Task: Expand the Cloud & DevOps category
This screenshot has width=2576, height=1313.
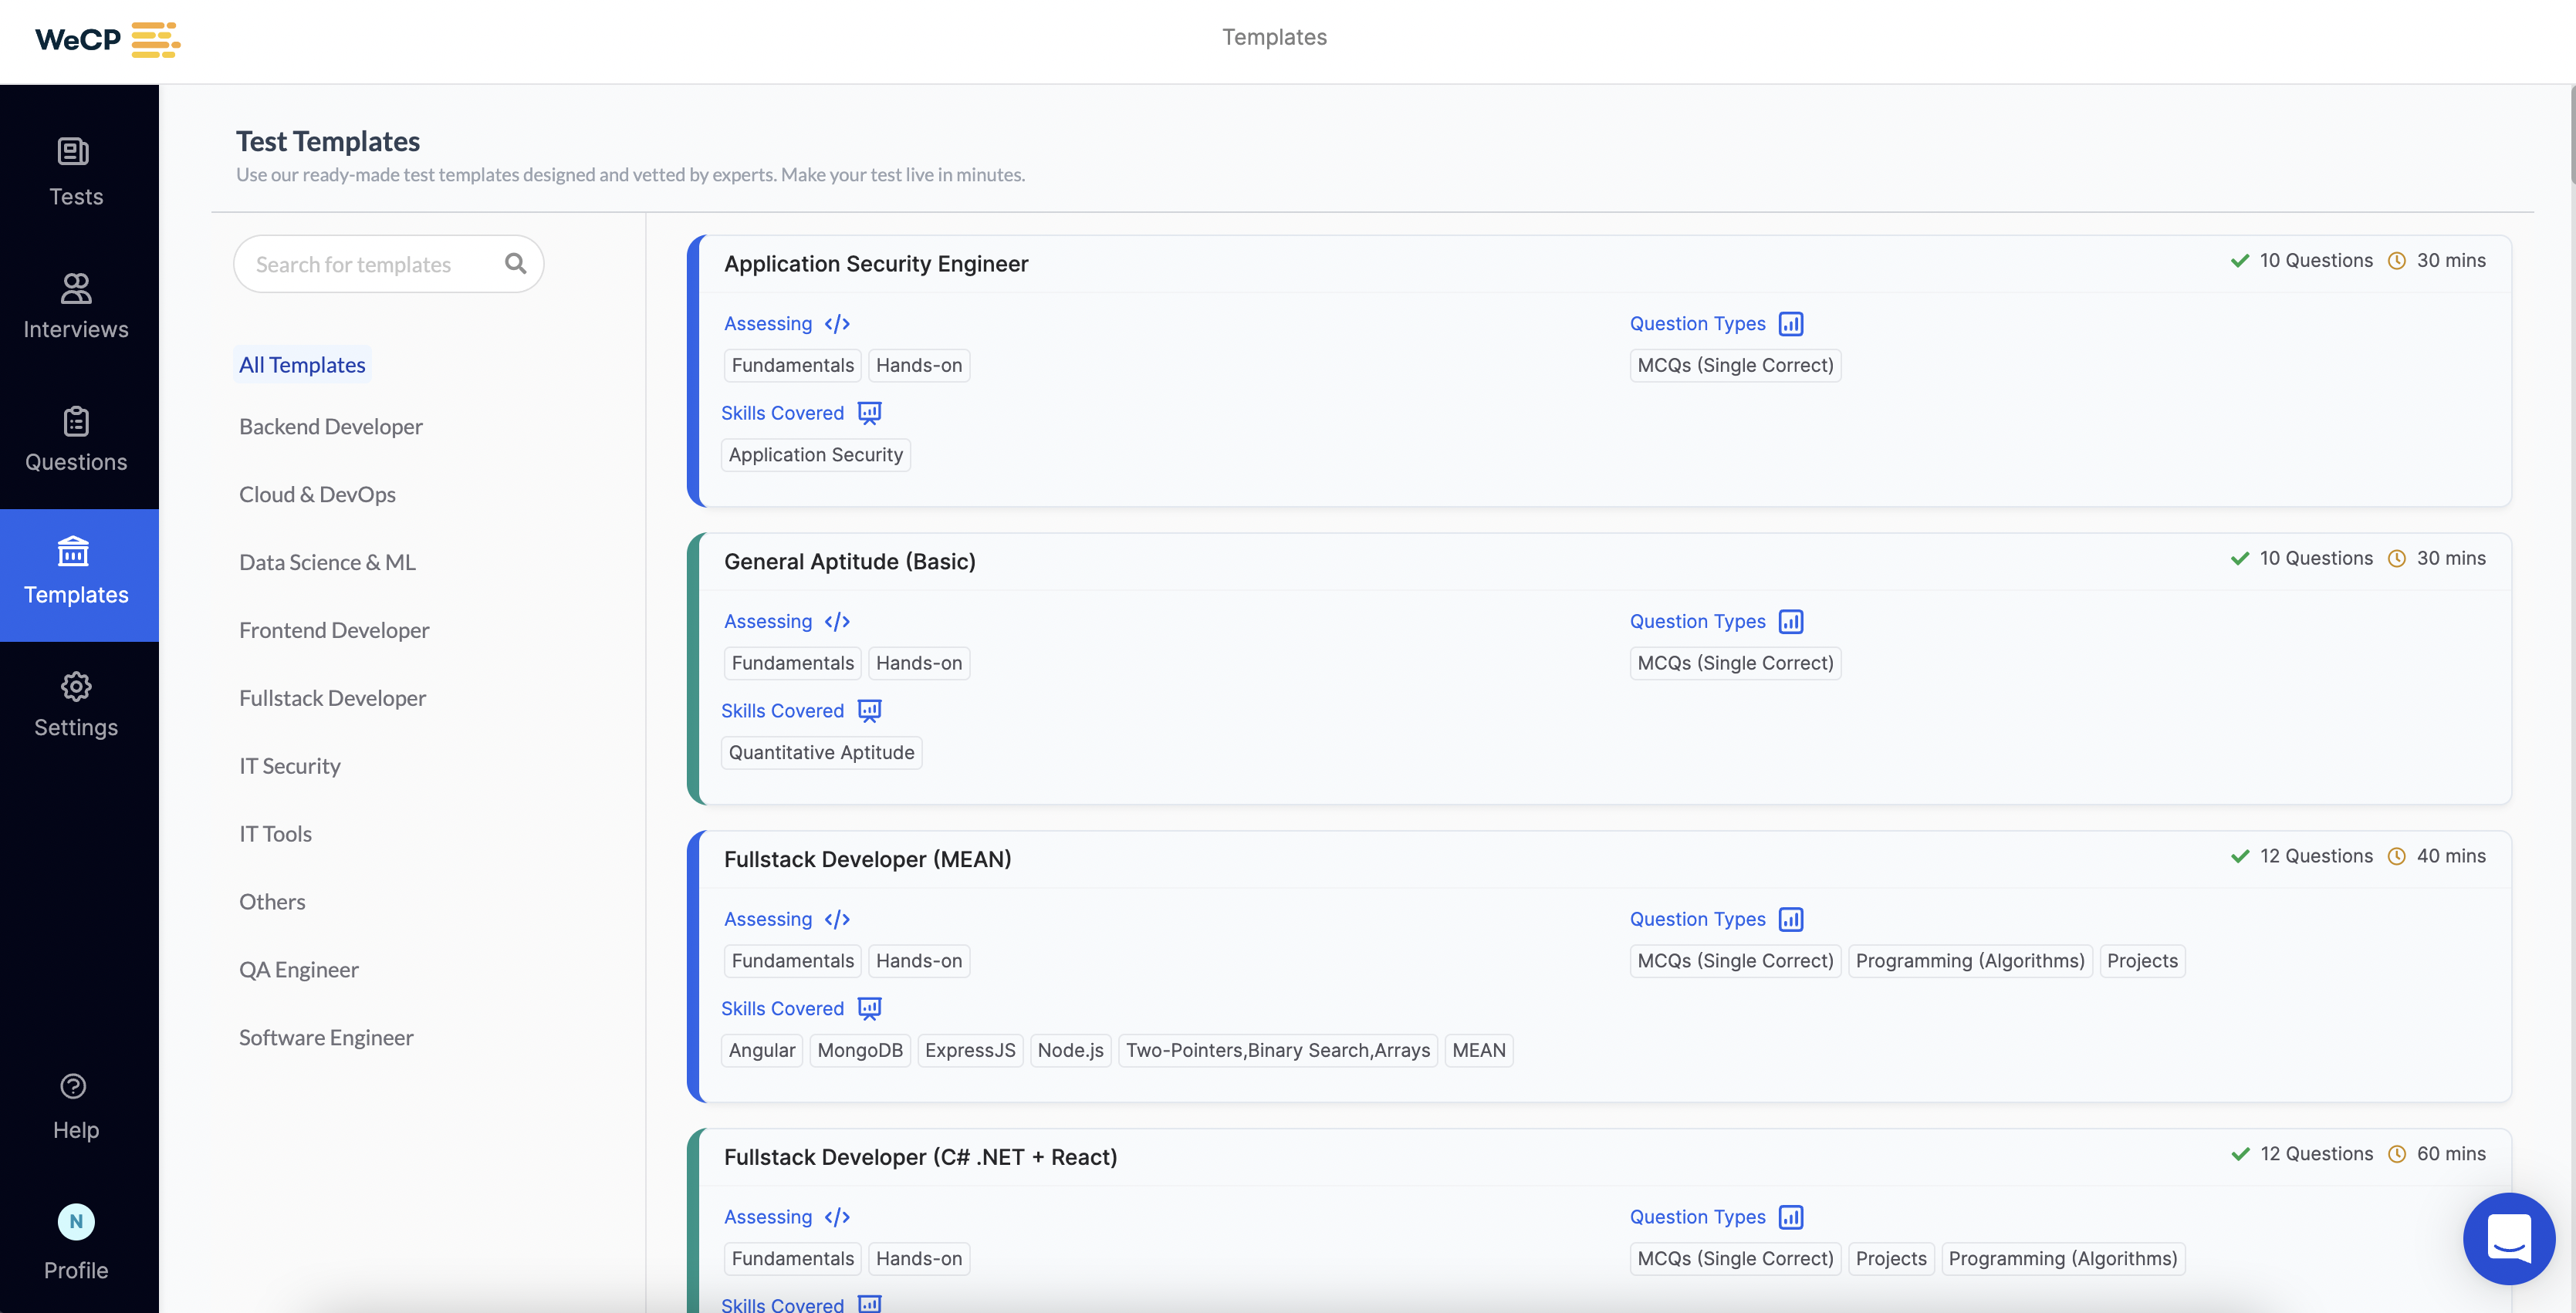Action: click(317, 494)
